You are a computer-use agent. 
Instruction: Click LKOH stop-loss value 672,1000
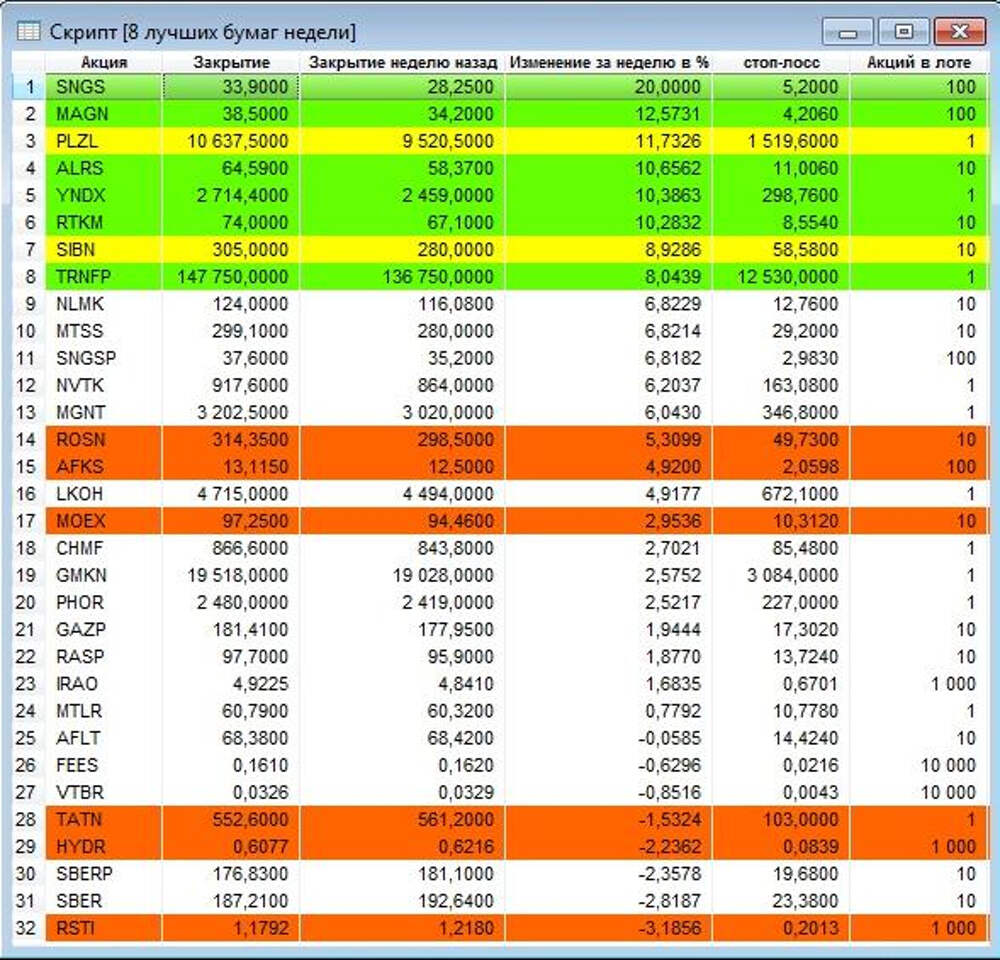[x=800, y=494]
